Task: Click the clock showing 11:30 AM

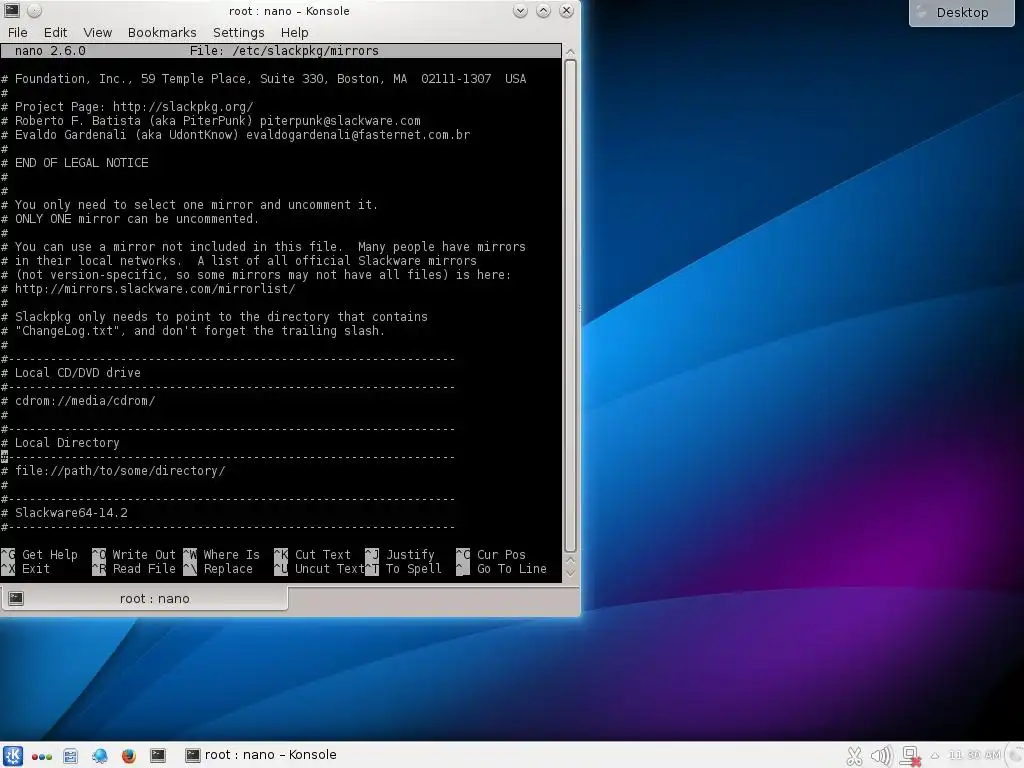Action: click(x=974, y=755)
